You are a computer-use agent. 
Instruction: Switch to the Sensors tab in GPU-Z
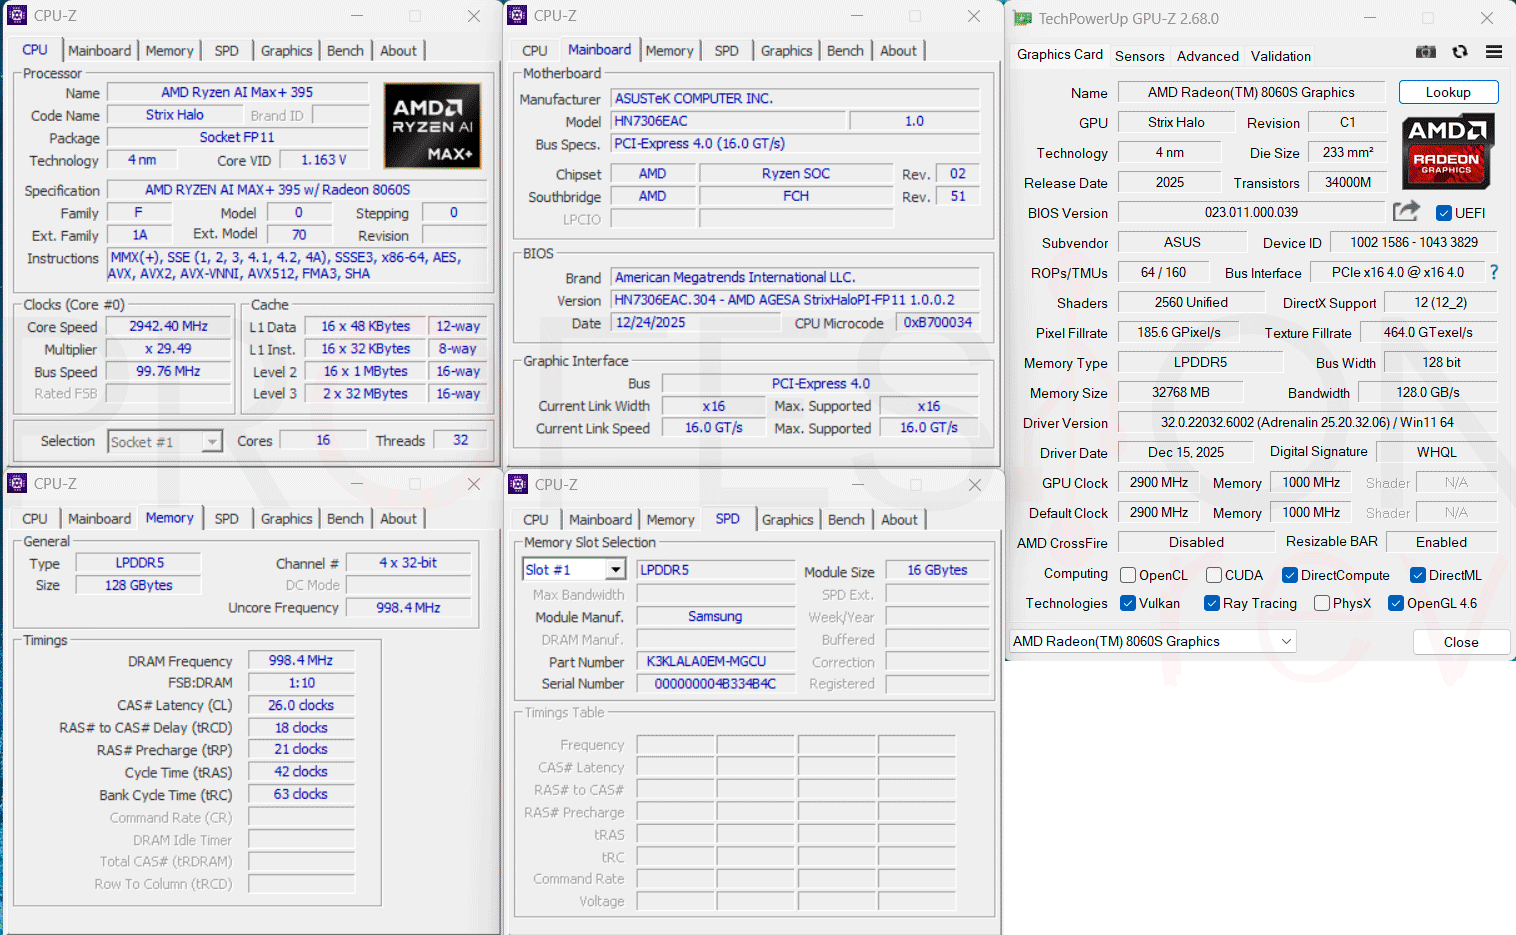click(x=1140, y=56)
